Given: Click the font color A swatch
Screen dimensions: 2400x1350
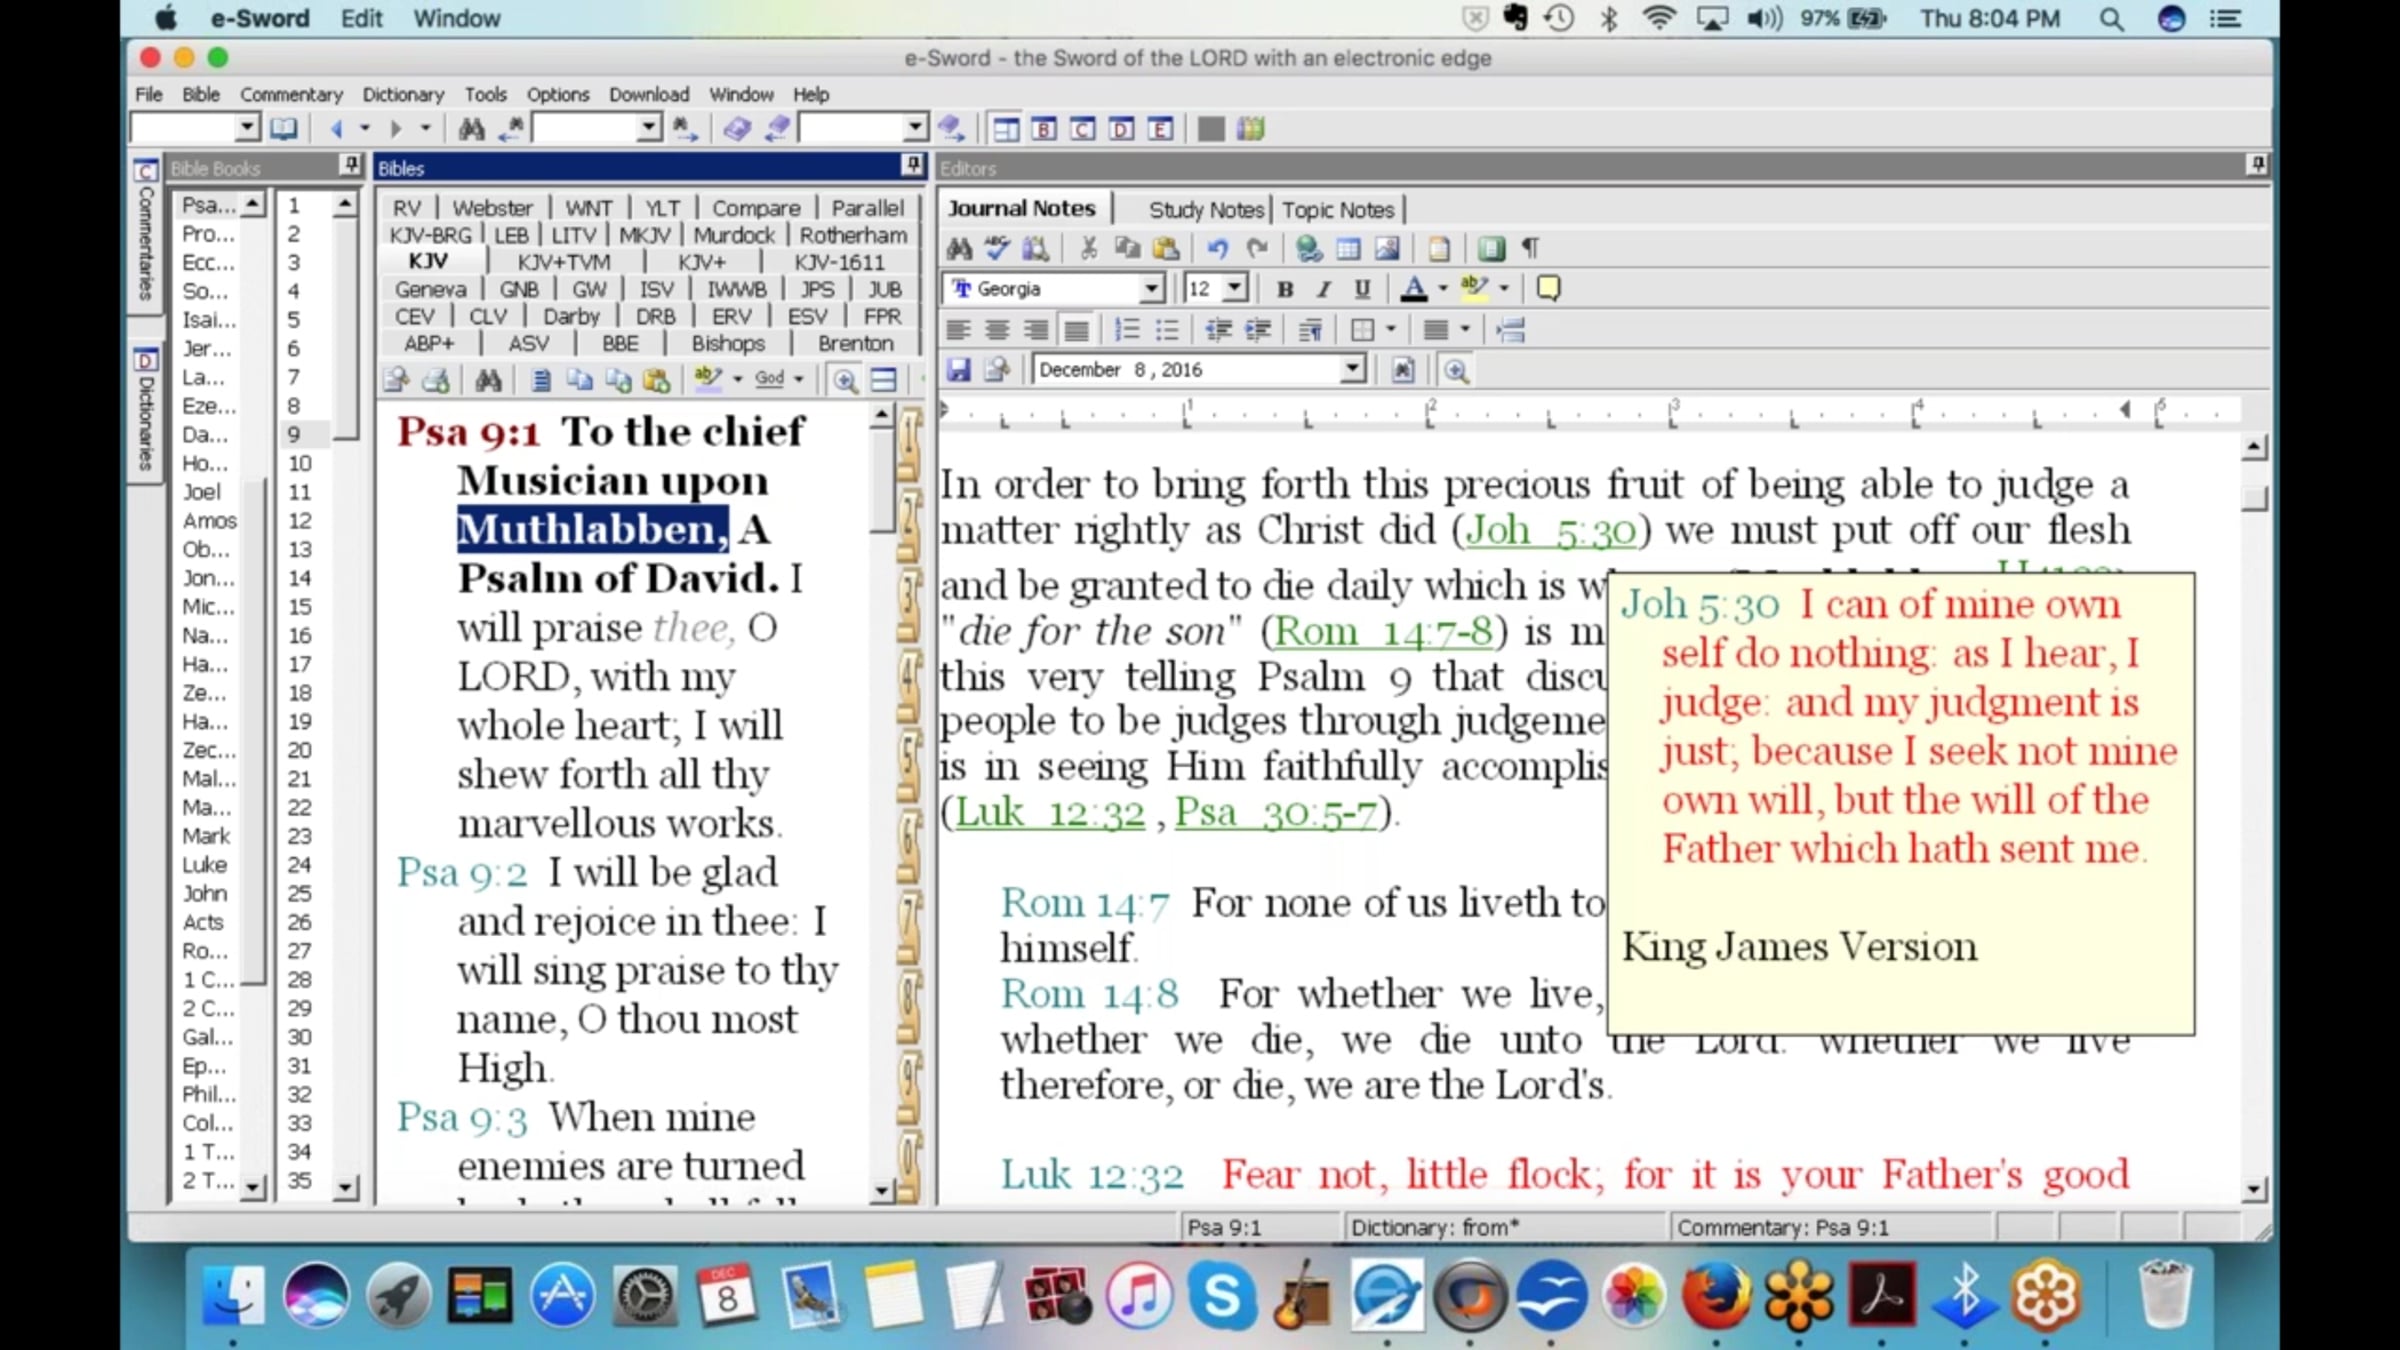Looking at the screenshot, I should [x=1413, y=289].
